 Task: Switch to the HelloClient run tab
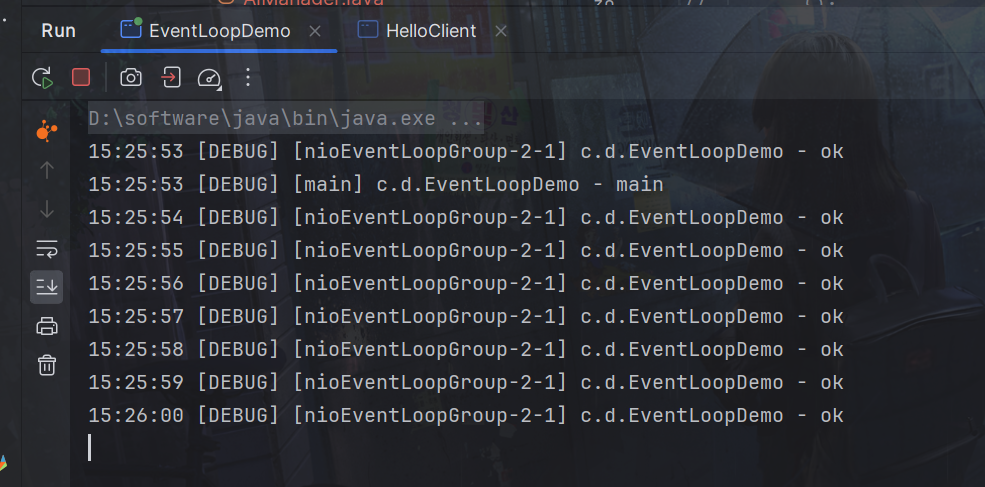pos(430,31)
